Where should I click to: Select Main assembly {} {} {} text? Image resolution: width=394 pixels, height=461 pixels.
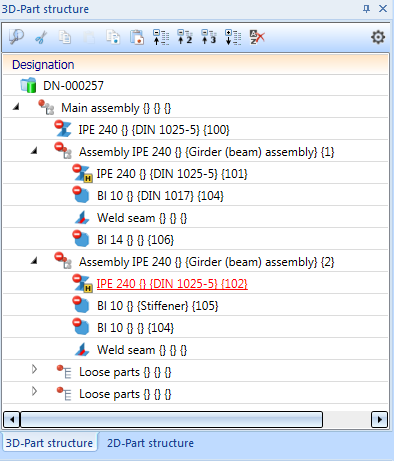coord(116,108)
